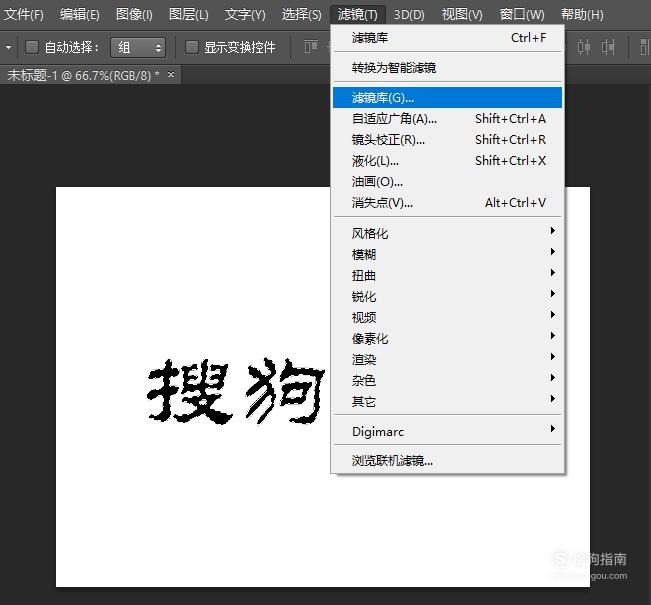Click the align top edges icon
This screenshot has height=605, width=651.
tap(311, 47)
